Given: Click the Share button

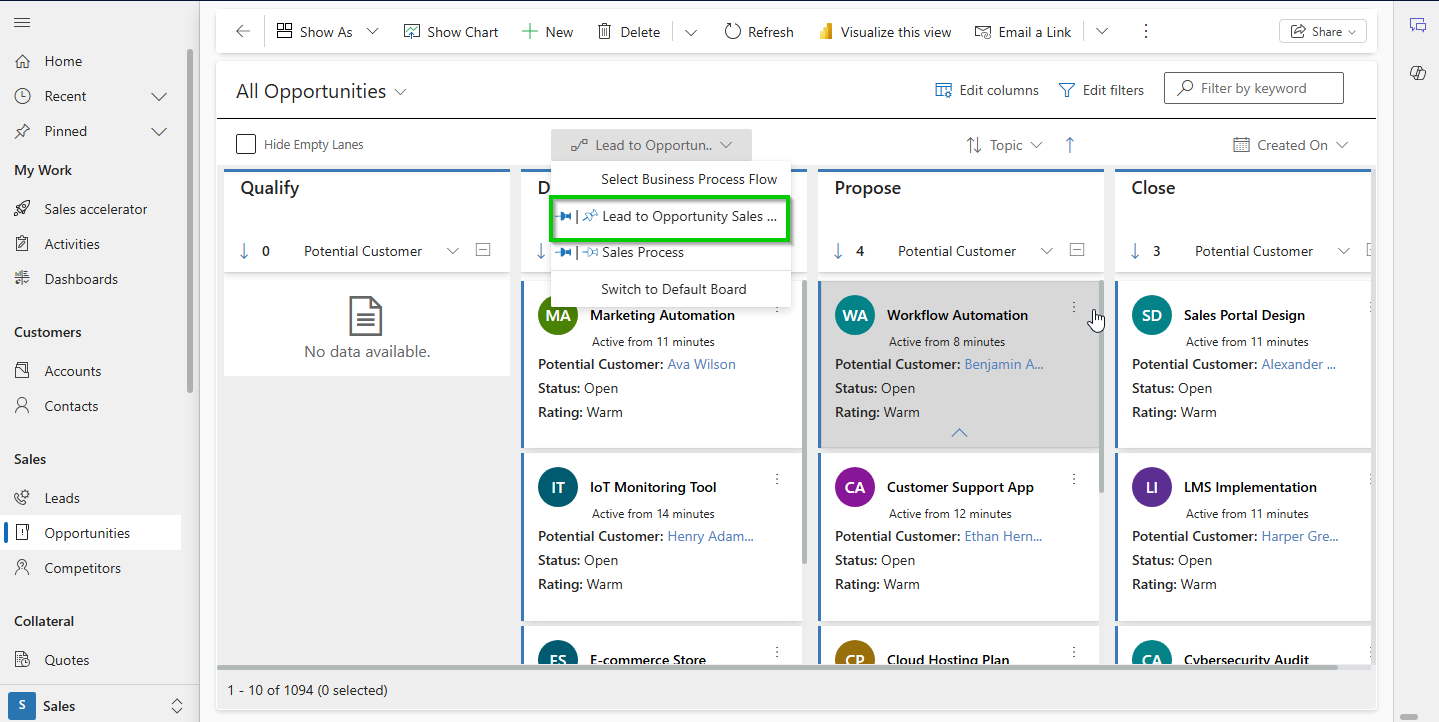Looking at the screenshot, I should 1322,32.
